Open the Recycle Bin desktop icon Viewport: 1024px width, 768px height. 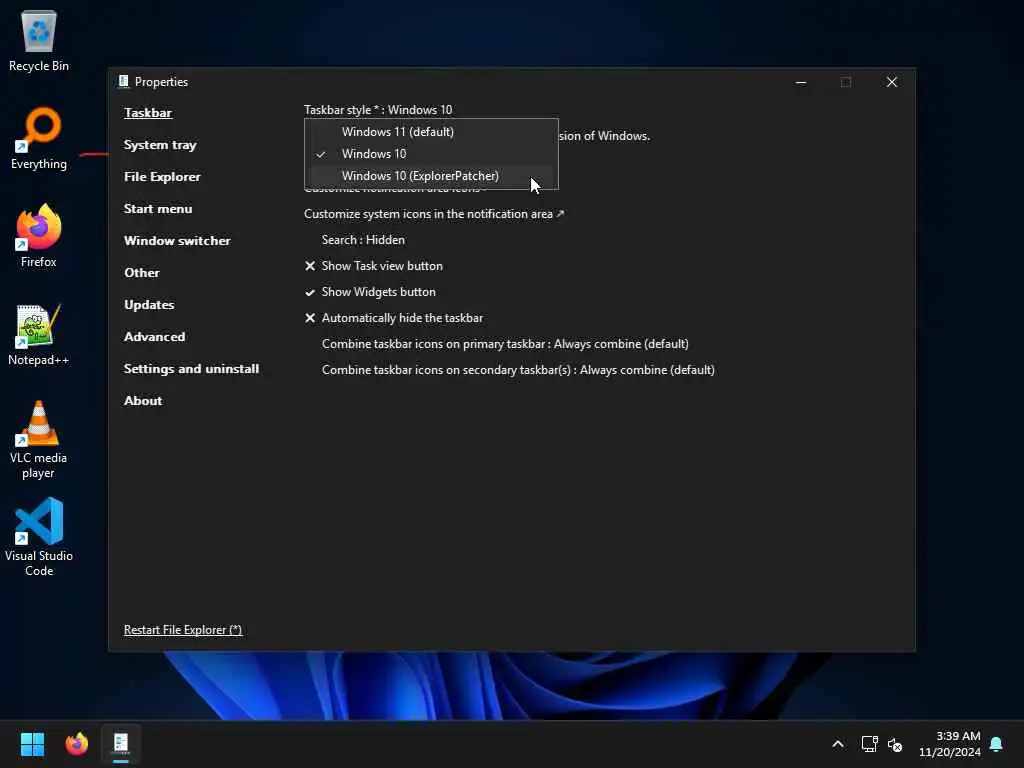click(39, 41)
